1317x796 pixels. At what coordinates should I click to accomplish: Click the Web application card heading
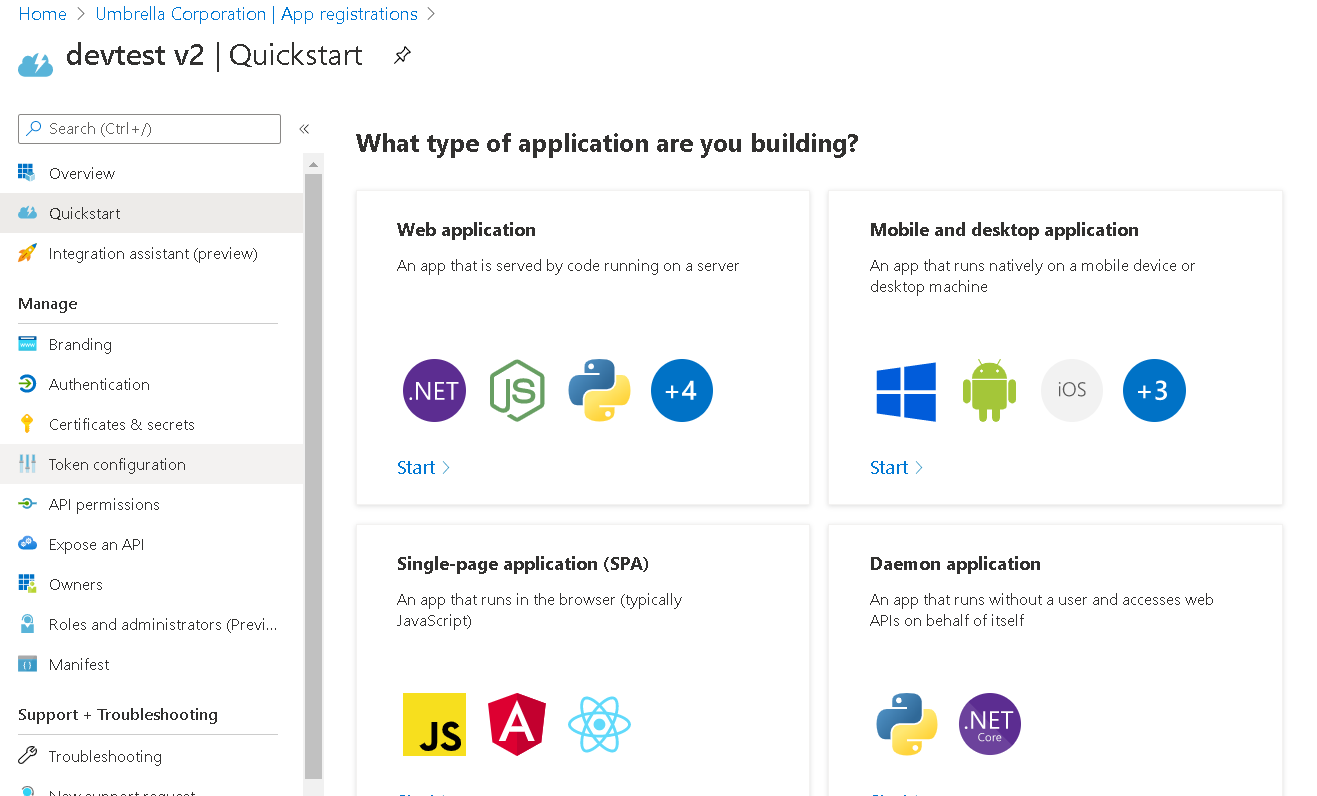[x=466, y=230]
